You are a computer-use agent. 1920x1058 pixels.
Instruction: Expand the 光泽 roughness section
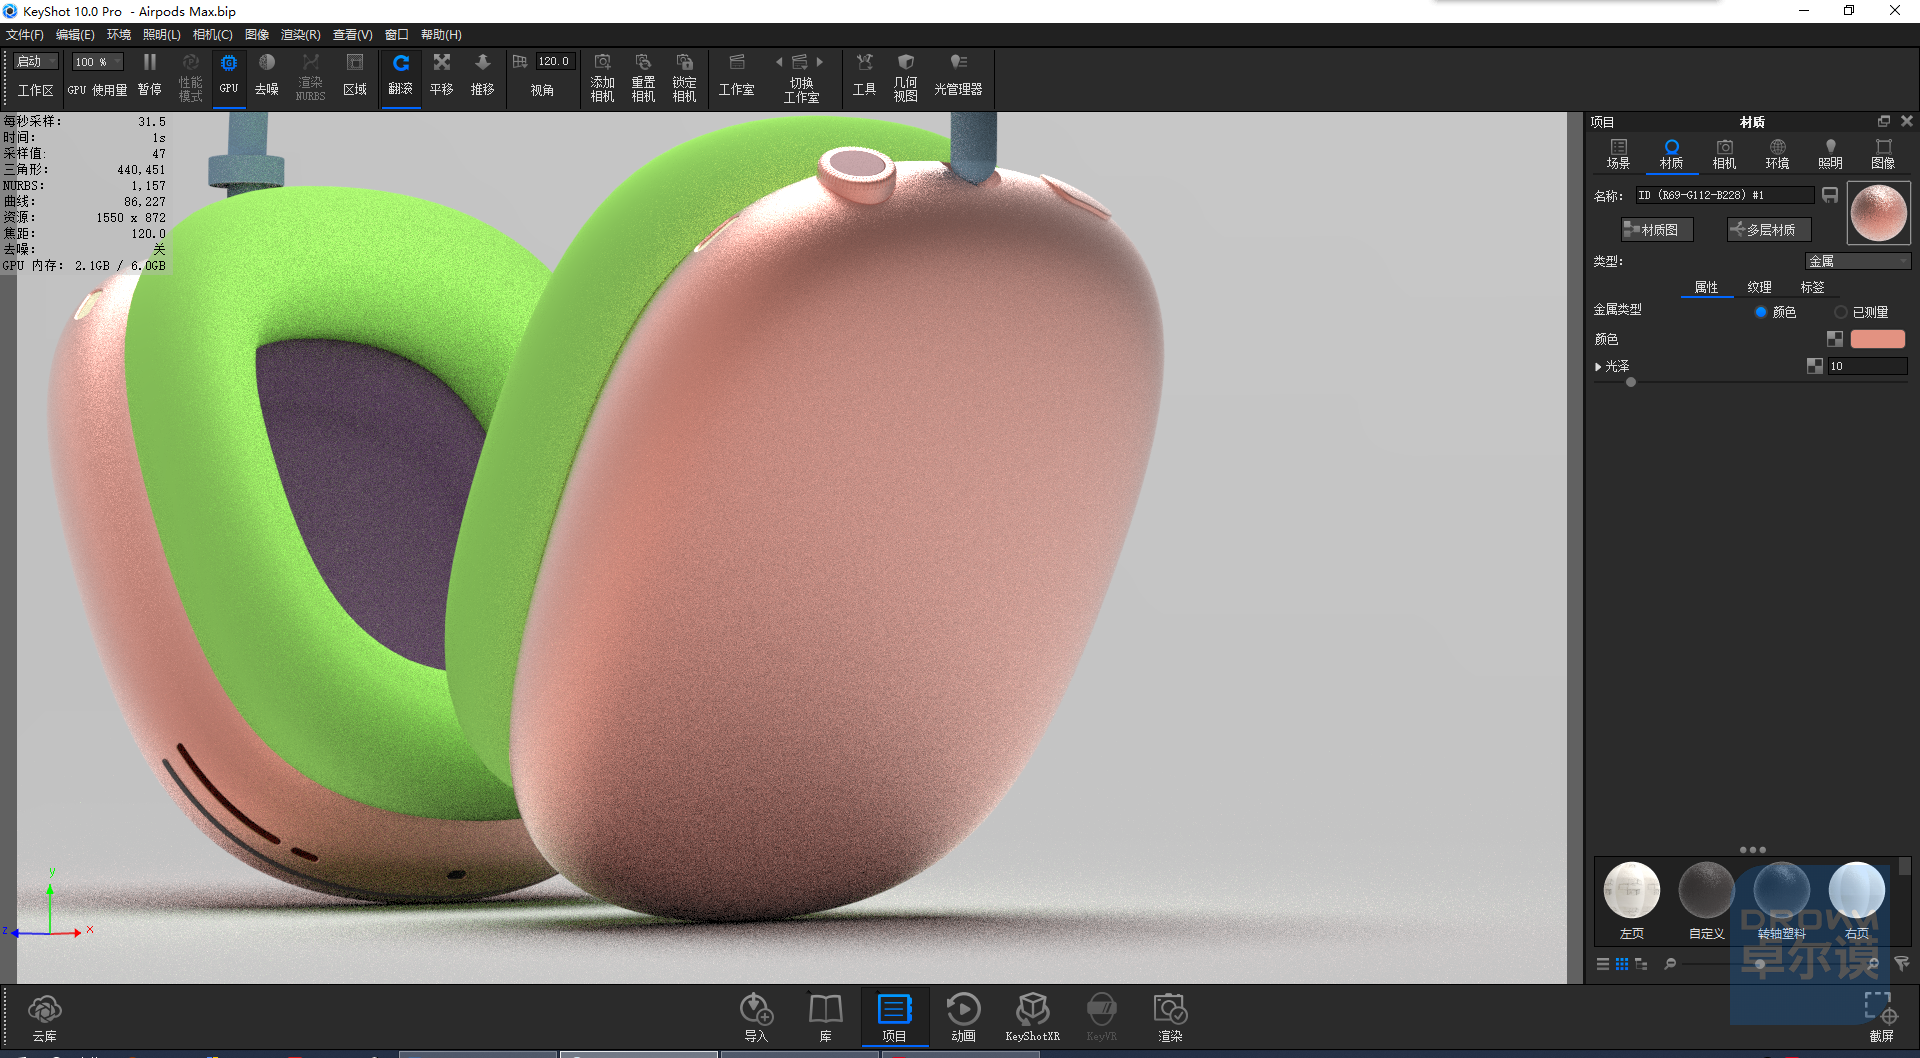1598,367
